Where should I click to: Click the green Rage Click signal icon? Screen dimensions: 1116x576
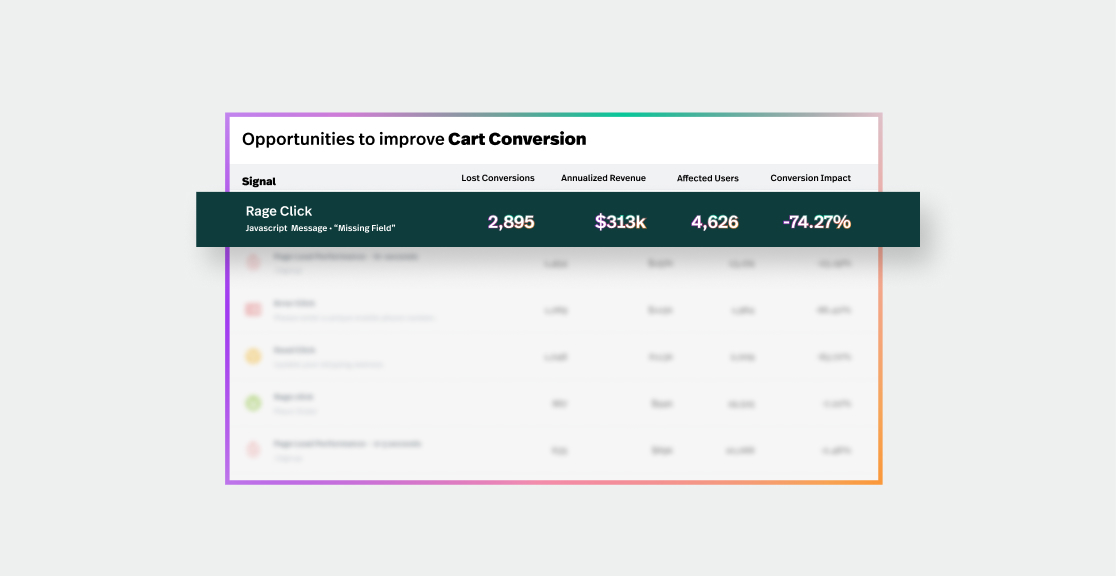tap(252, 403)
